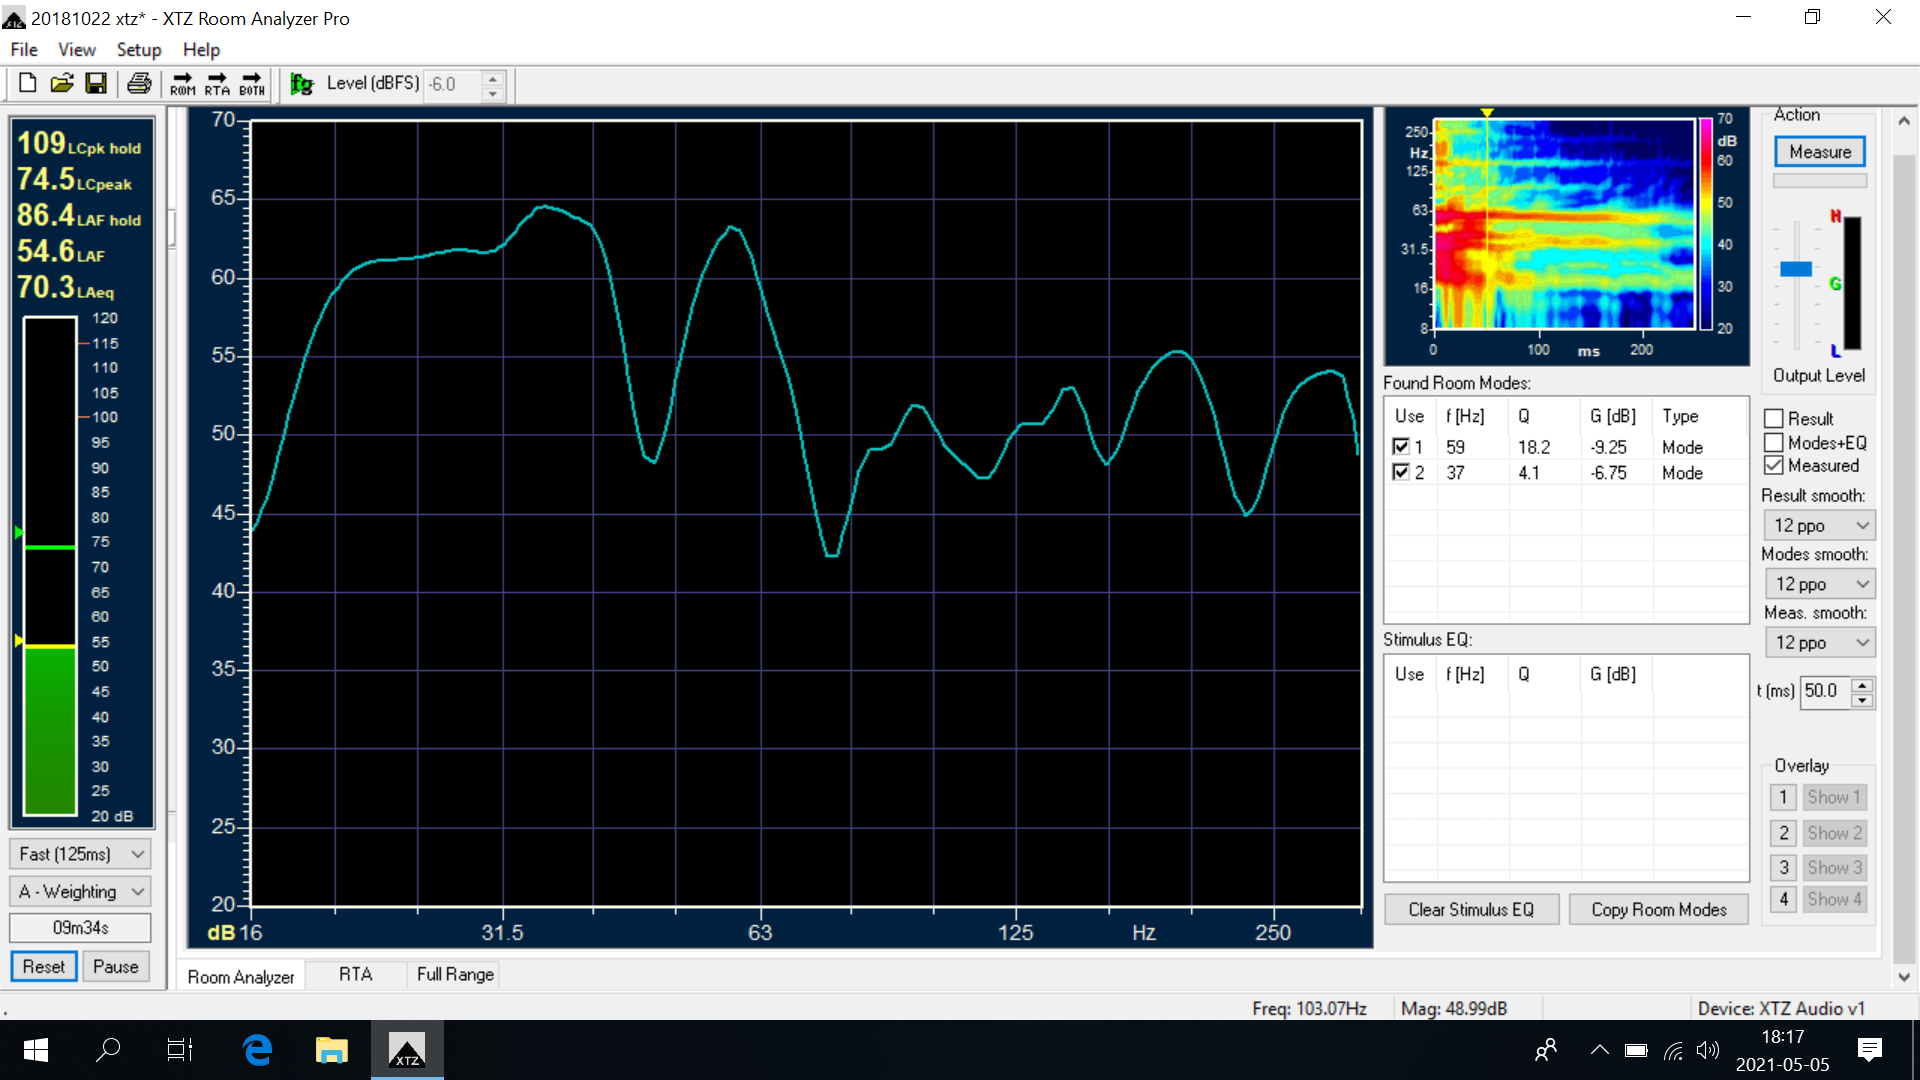Screen dimensions: 1920x1080
Task: Open the View menu
Action: (x=77, y=50)
